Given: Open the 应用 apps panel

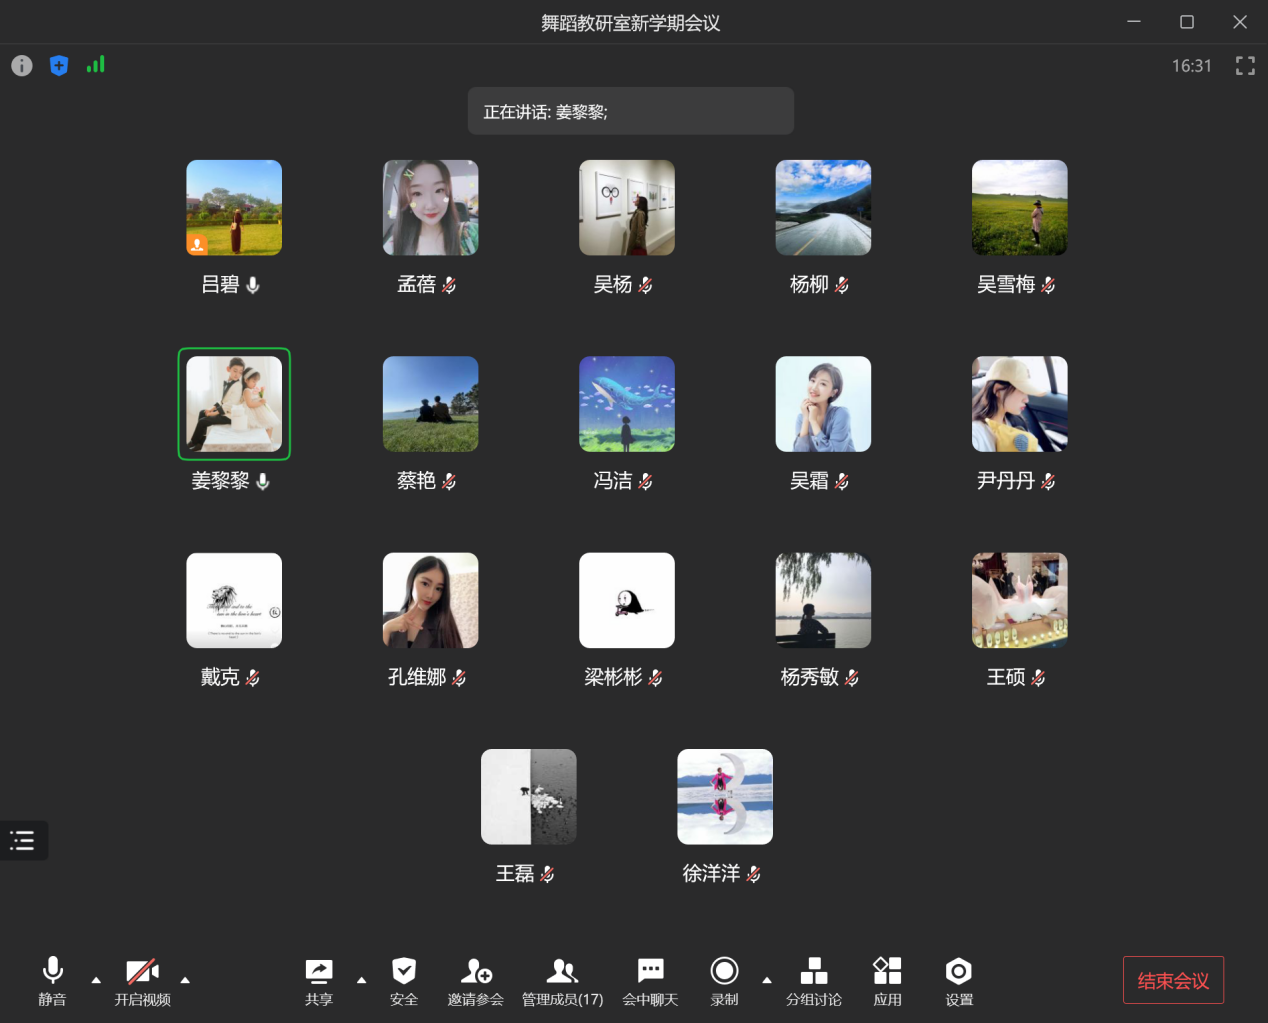Looking at the screenshot, I should click(x=886, y=980).
